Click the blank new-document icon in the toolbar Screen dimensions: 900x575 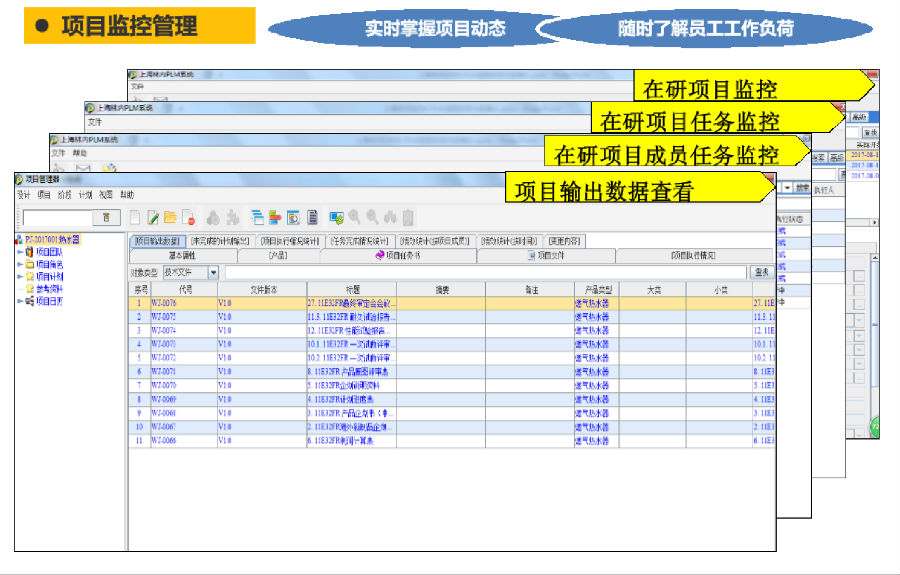(135, 217)
